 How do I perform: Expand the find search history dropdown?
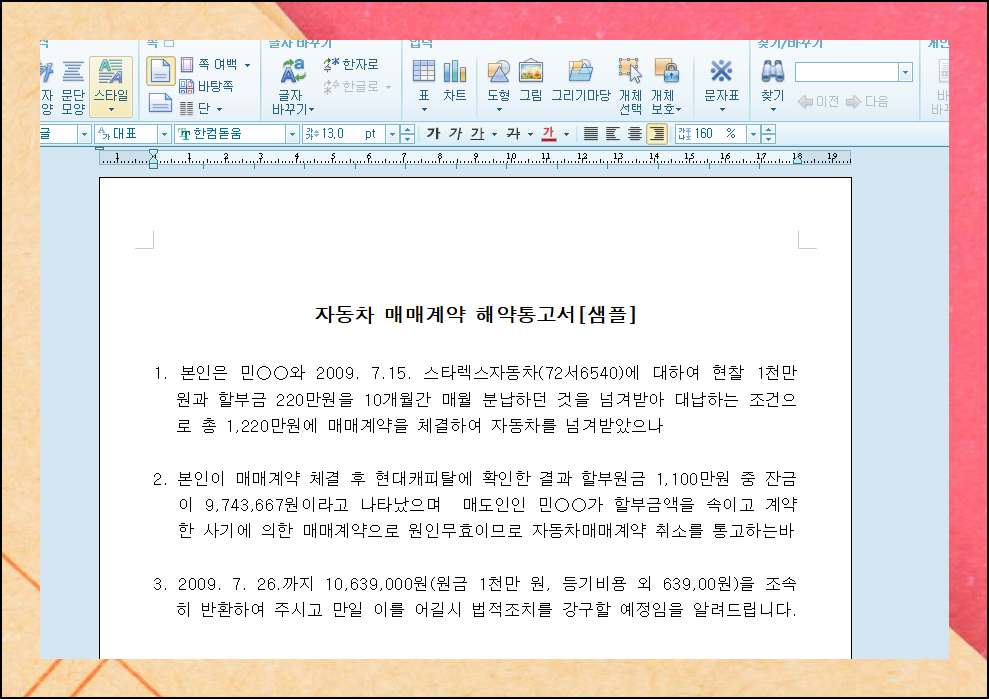pyautogui.click(x=906, y=72)
